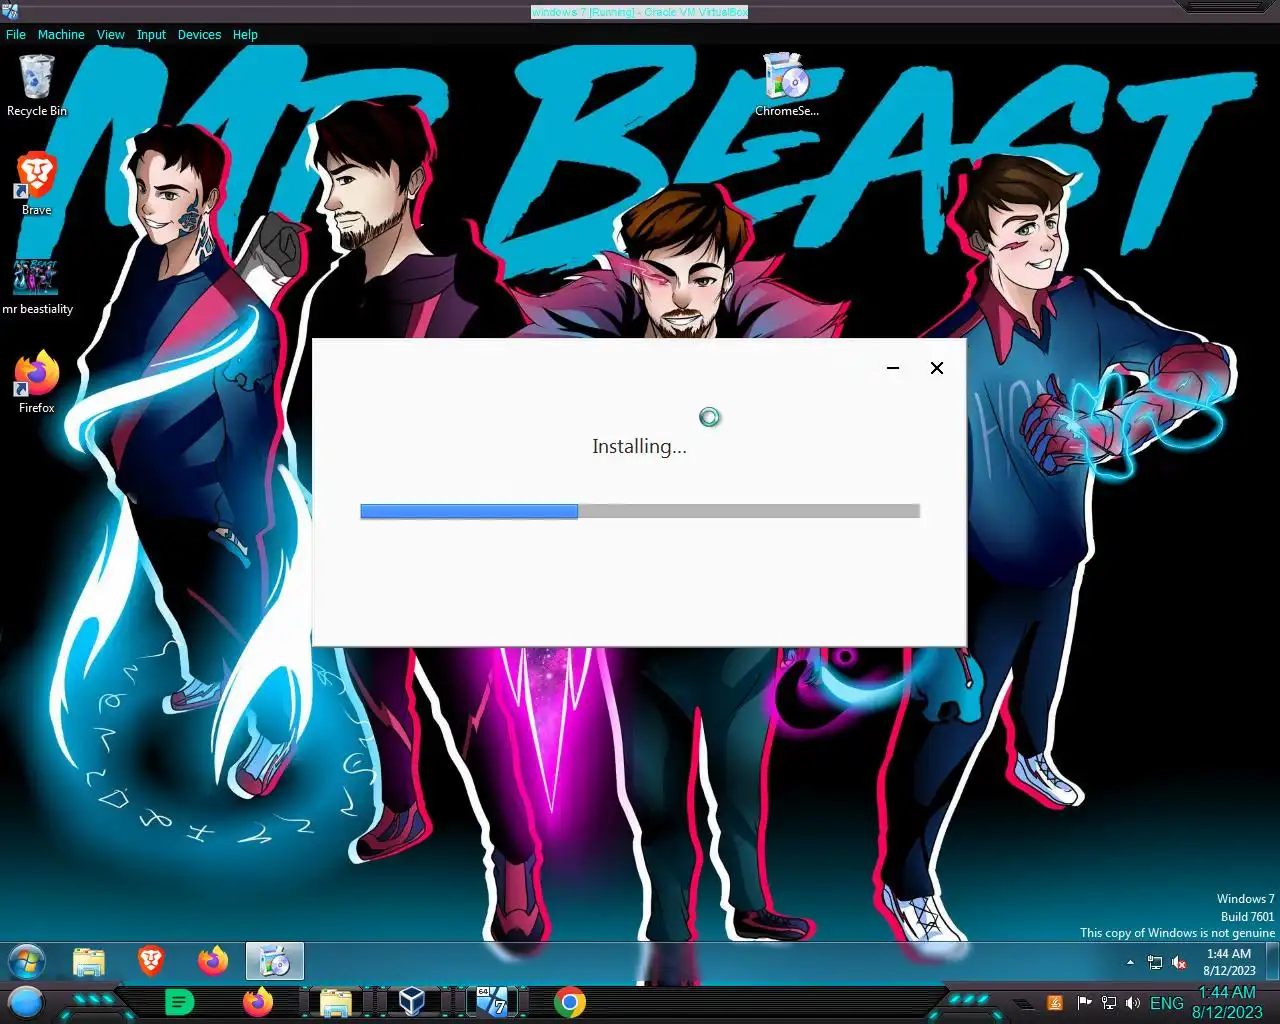1280x1024 pixels.
Task: Switch the ENG input language indicator
Action: tap(1167, 1003)
